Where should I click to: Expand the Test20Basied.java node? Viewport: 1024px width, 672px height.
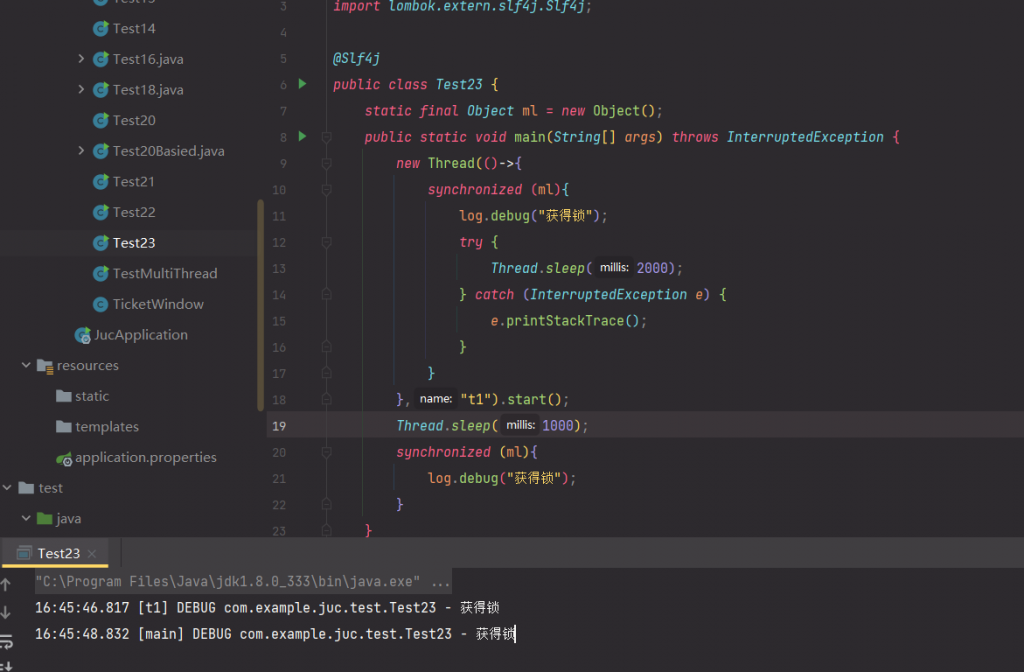pyautogui.click(x=81, y=151)
